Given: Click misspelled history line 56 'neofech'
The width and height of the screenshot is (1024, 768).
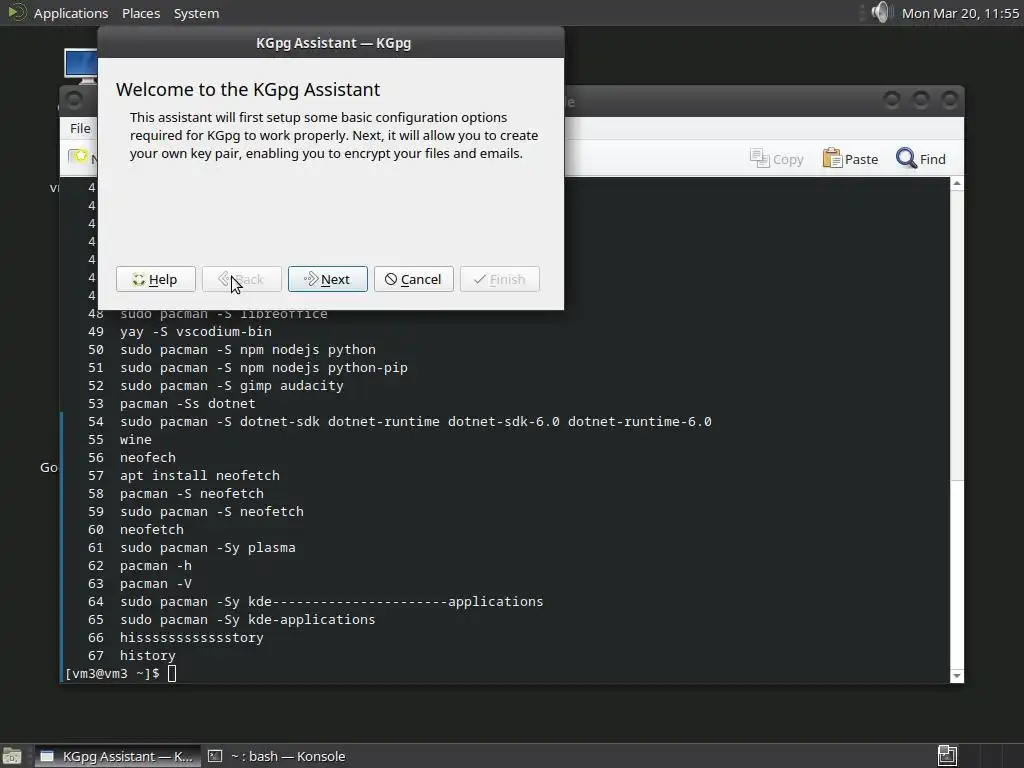Looking at the screenshot, I should tap(148, 457).
